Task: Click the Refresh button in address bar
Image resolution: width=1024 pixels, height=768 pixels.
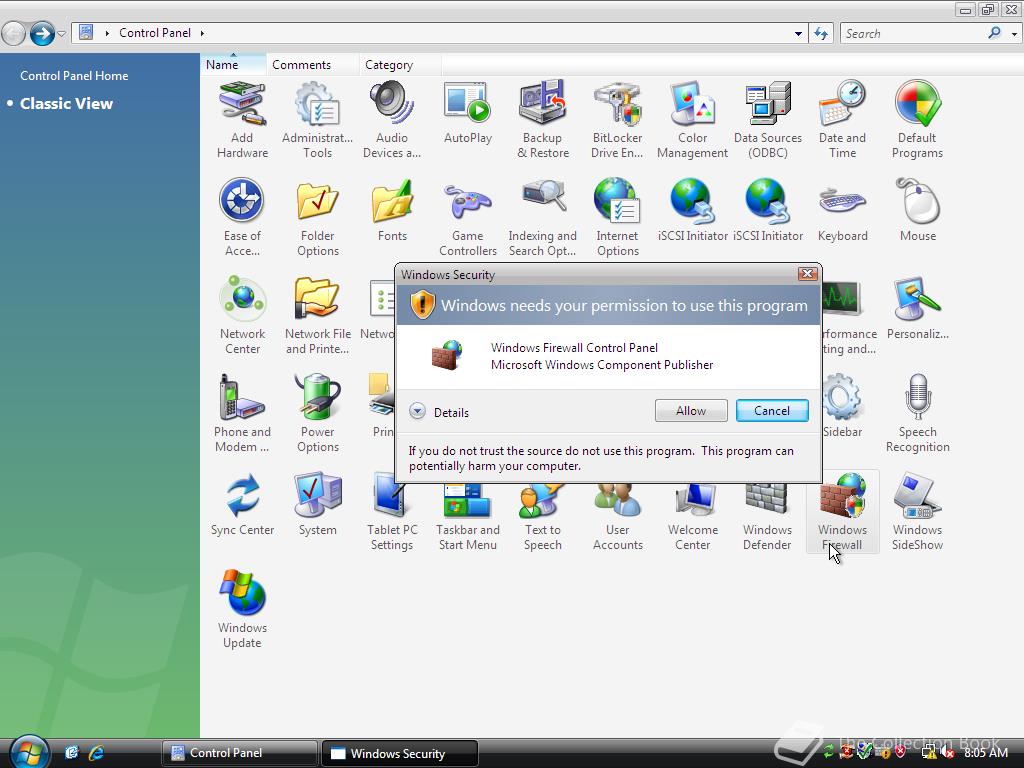Action: (x=821, y=33)
